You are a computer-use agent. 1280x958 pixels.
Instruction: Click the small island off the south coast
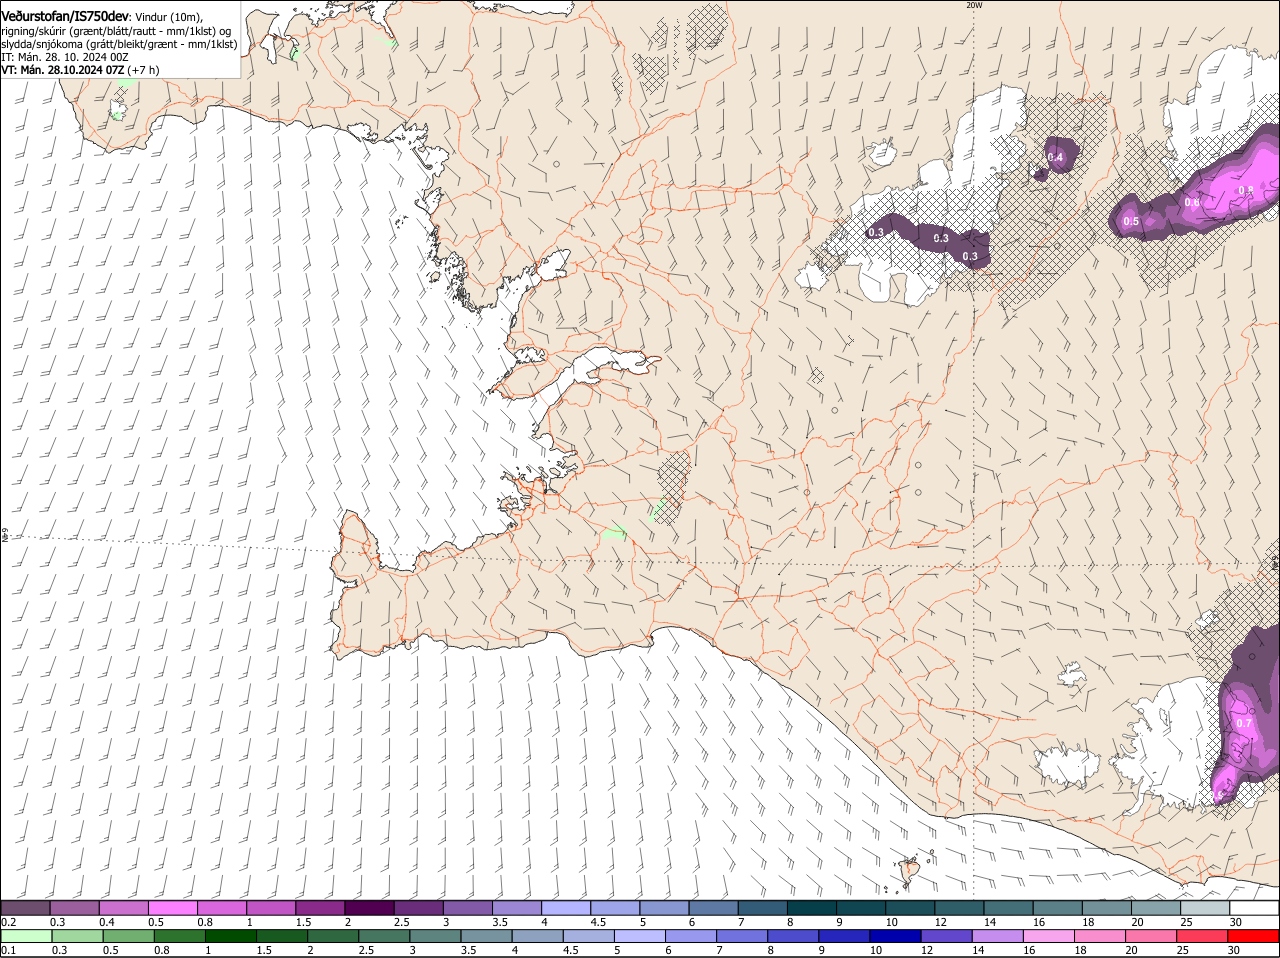point(910,872)
